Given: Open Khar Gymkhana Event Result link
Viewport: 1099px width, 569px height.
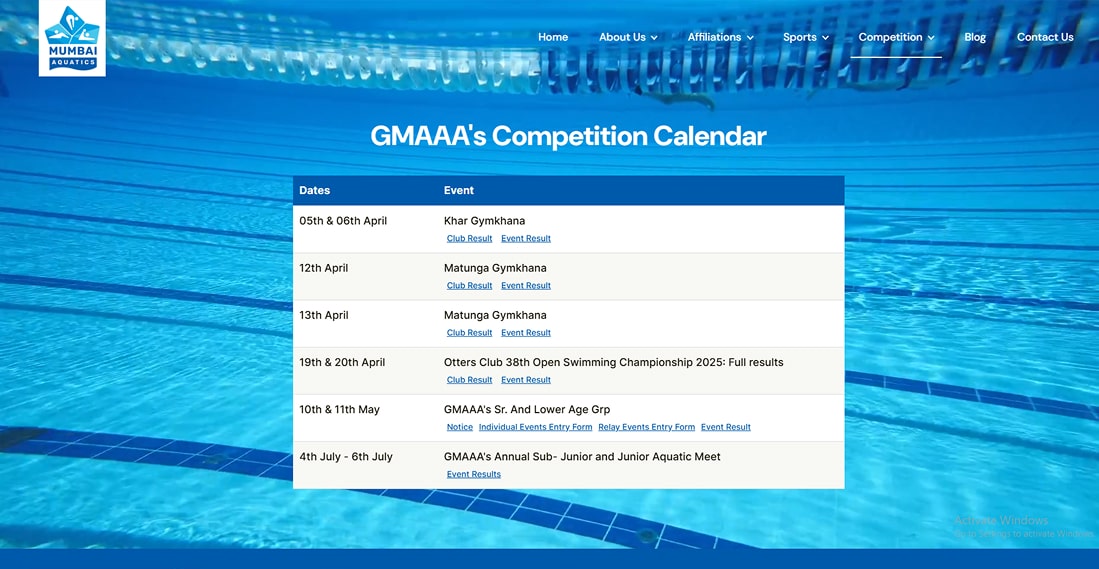Looking at the screenshot, I should click(526, 239).
